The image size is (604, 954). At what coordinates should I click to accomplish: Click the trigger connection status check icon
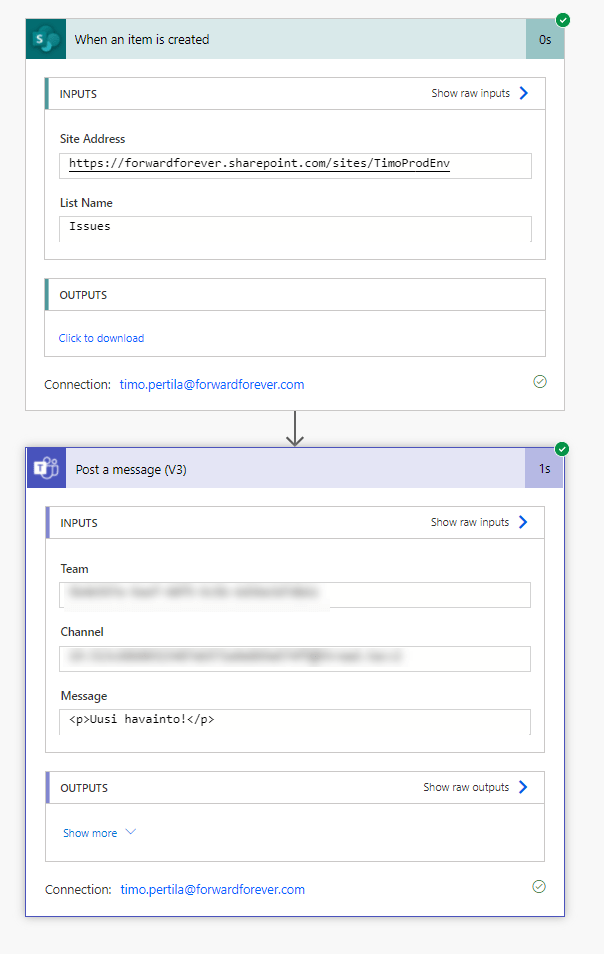click(x=540, y=382)
